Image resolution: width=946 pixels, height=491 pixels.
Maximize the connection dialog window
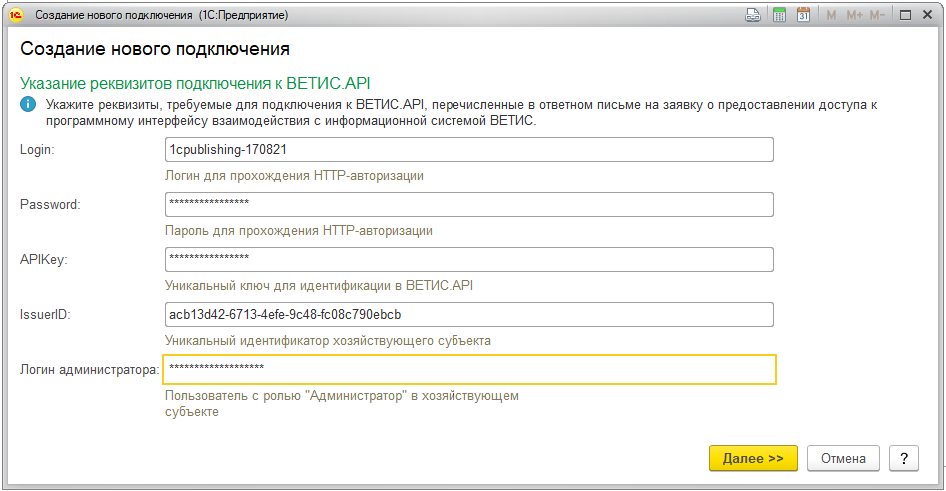(x=905, y=16)
